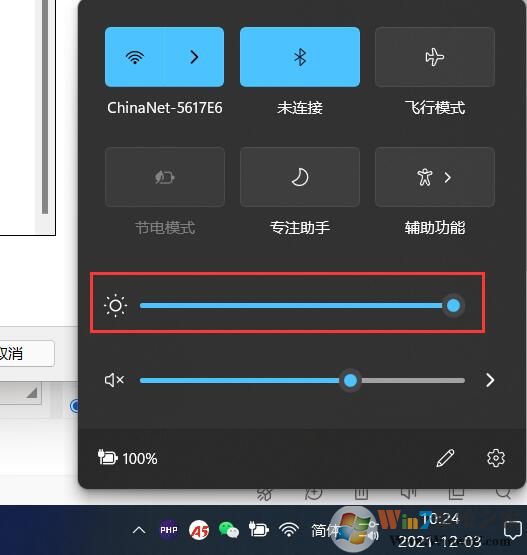Screen dimensions: 527x555
Task: Edit quick settings with the pencil icon
Action: [x=445, y=458]
